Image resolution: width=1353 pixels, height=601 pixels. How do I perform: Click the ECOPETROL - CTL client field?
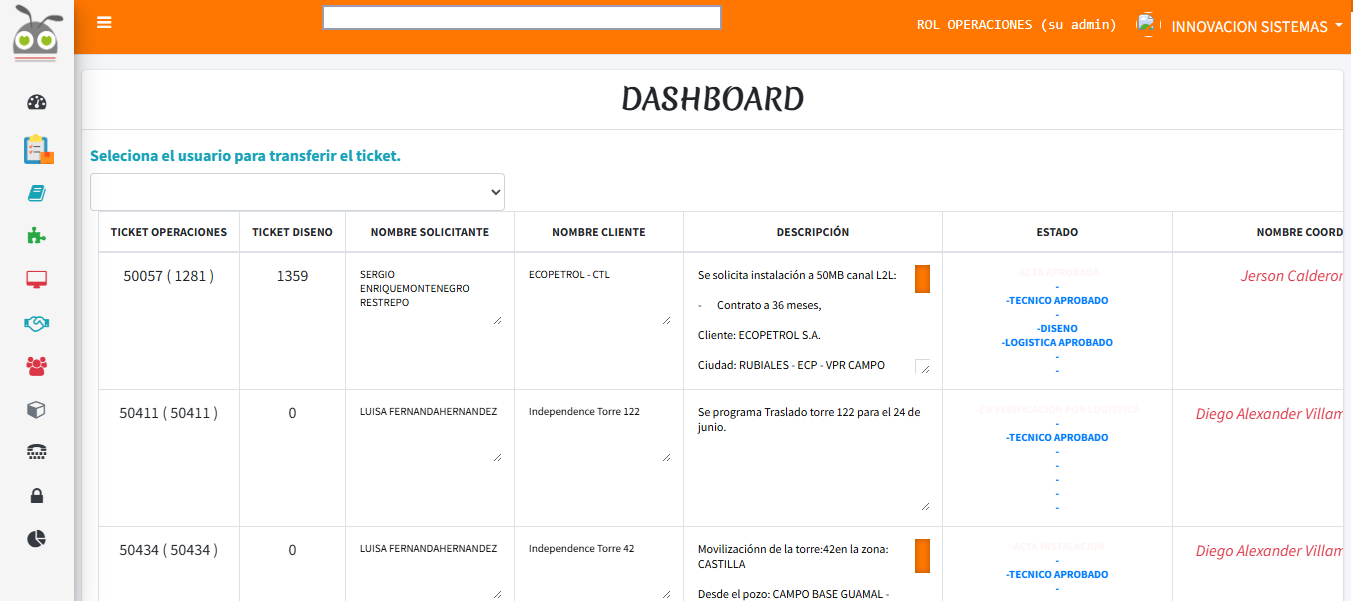click(x=599, y=295)
